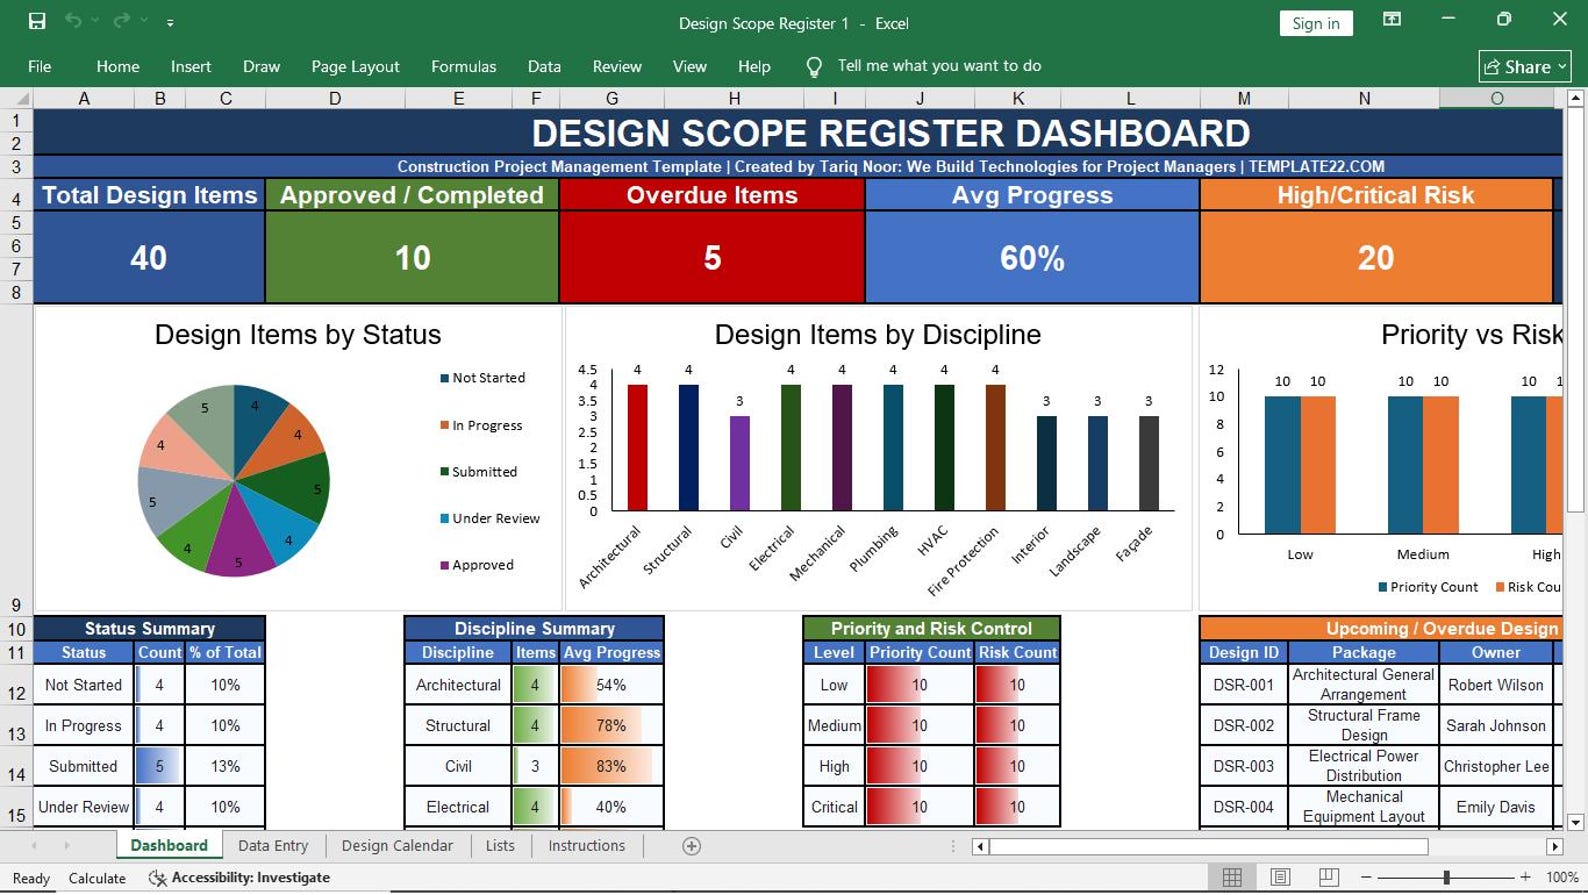
Task: Open the Formulas ribbon tab
Action: tap(463, 67)
